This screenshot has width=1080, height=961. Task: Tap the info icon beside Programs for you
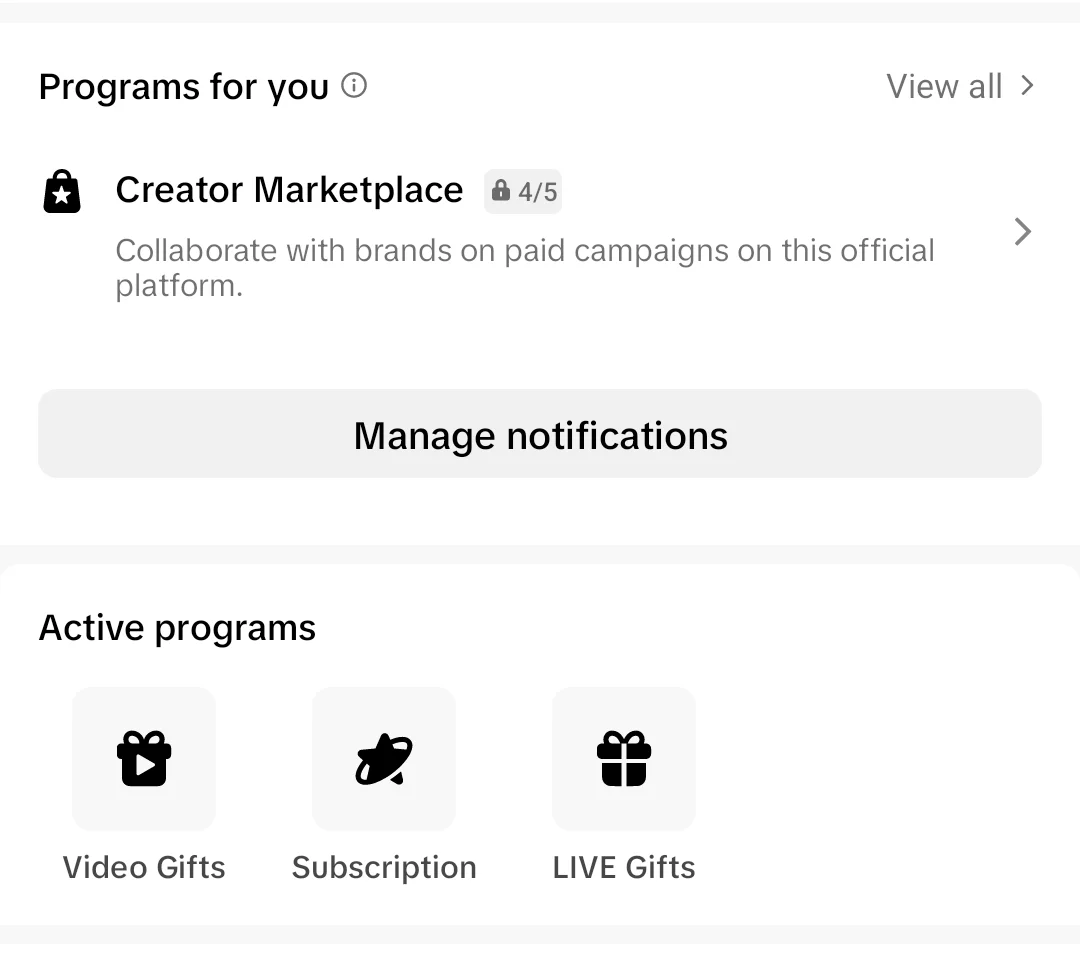coord(354,85)
